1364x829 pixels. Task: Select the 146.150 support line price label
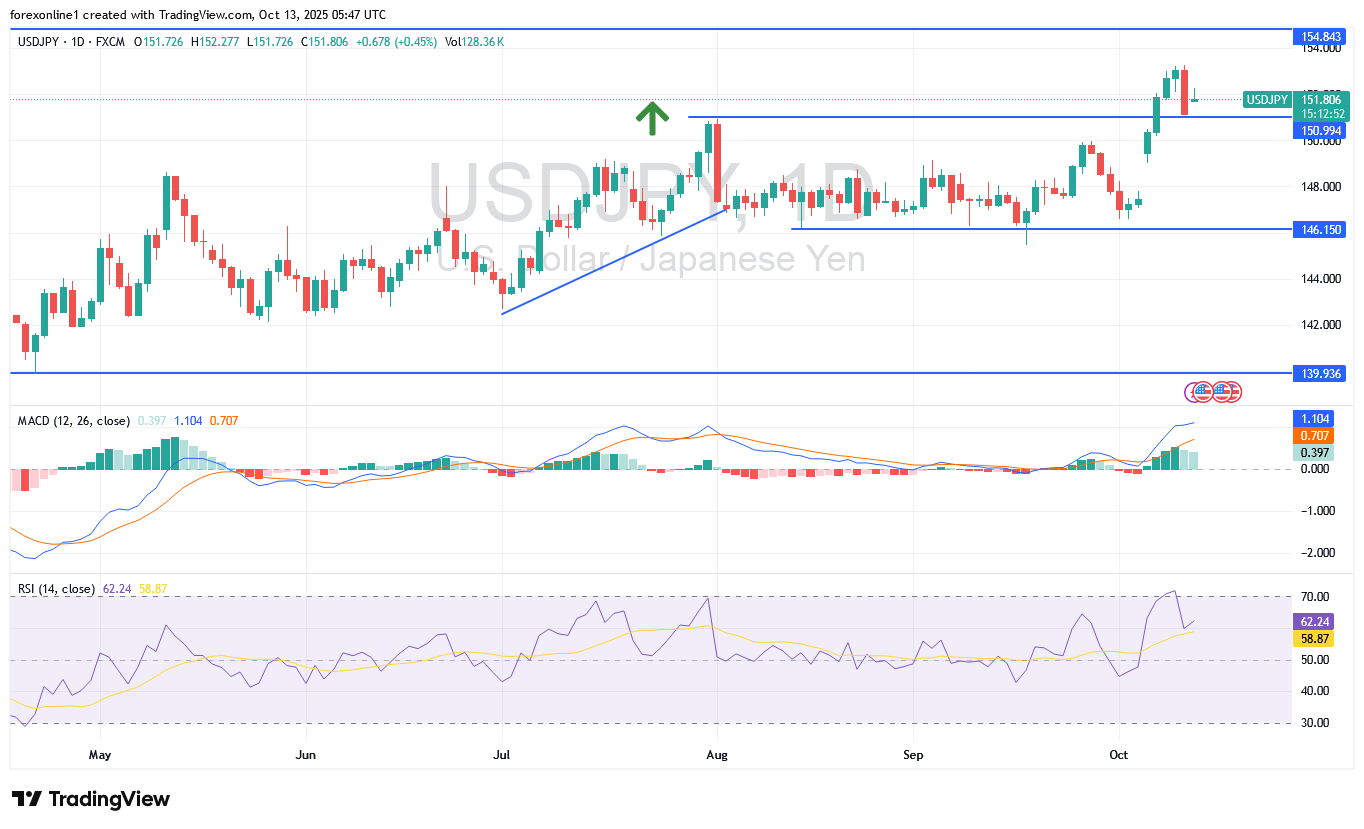[1321, 229]
